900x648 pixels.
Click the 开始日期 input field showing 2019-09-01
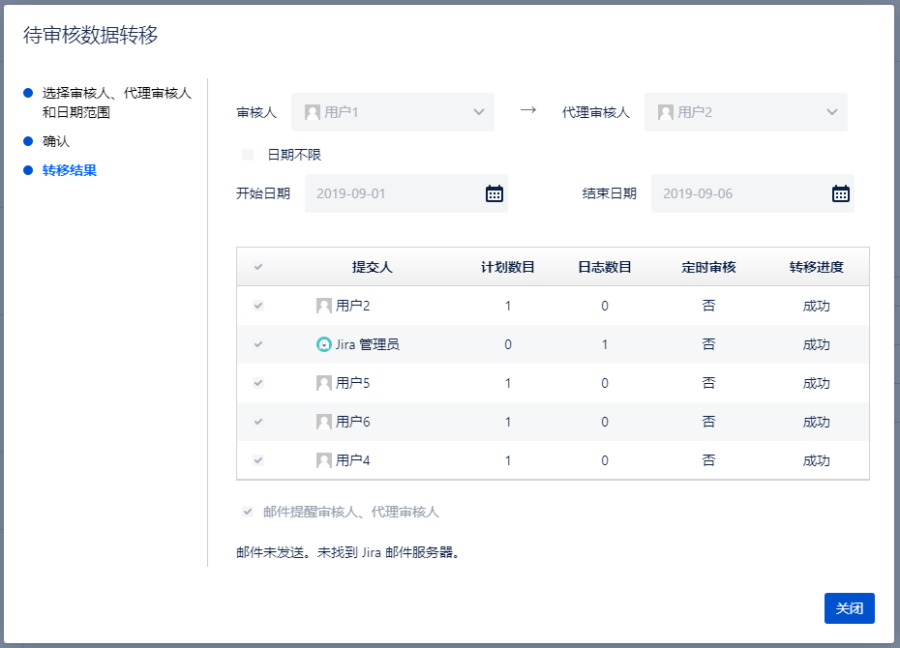click(x=390, y=194)
